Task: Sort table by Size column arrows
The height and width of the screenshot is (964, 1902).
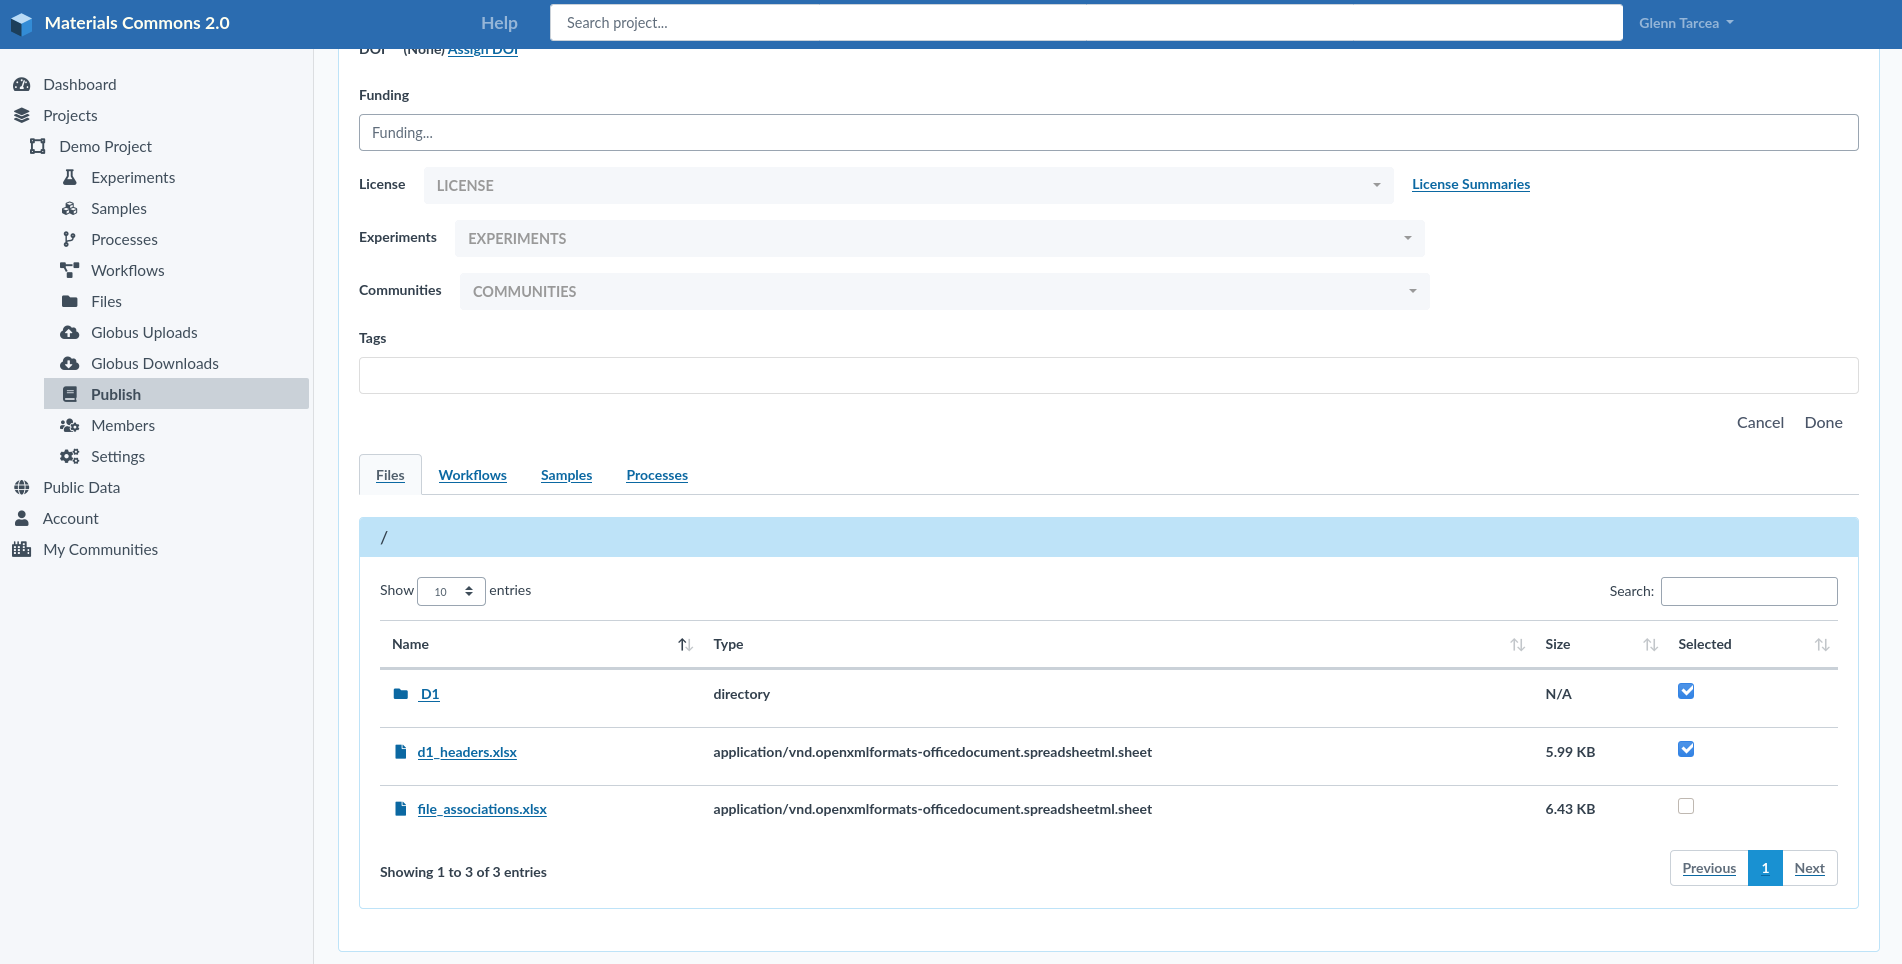Action: (1650, 645)
